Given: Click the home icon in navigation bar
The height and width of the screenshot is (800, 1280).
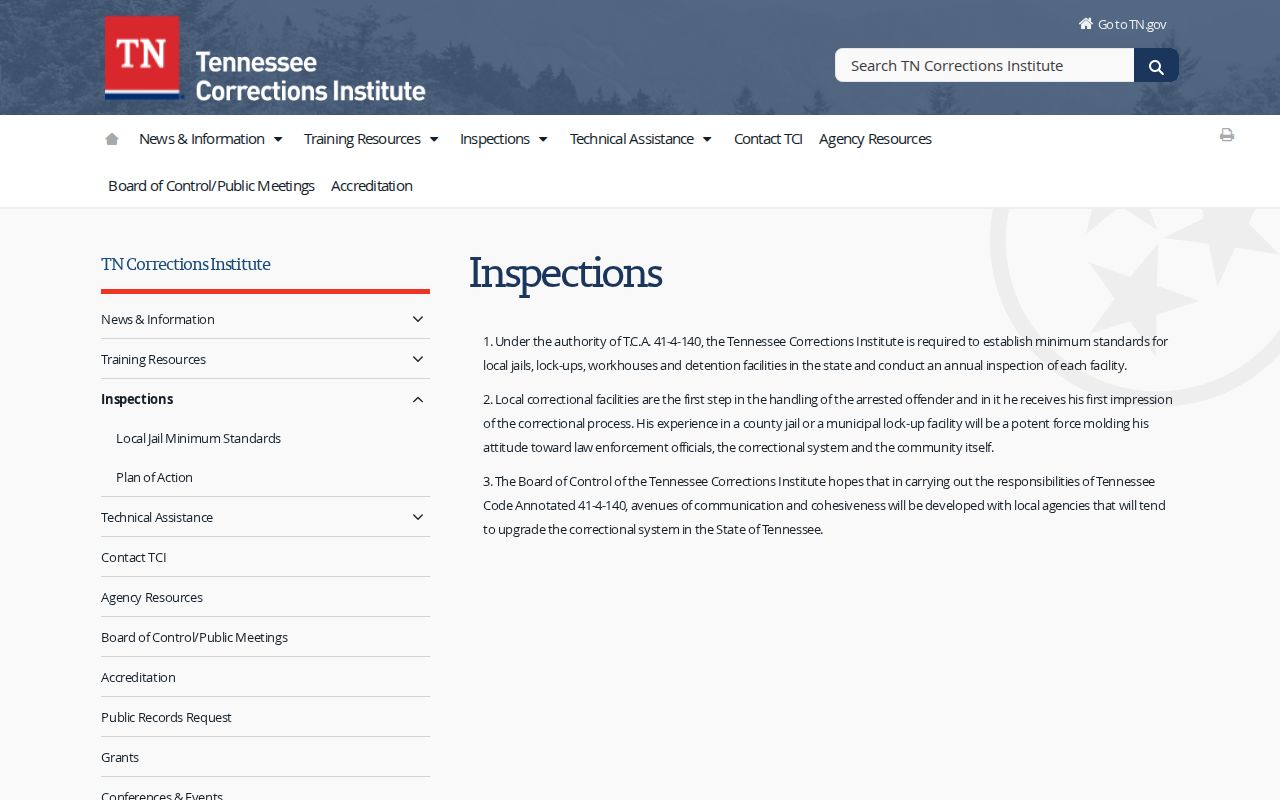Looking at the screenshot, I should (x=112, y=139).
